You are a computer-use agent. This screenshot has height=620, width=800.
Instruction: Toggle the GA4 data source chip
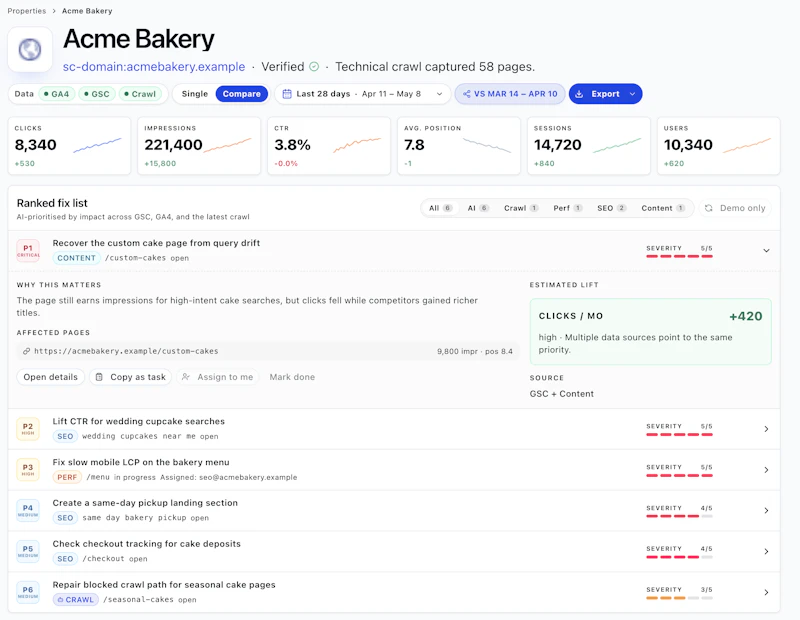[57, 94]
